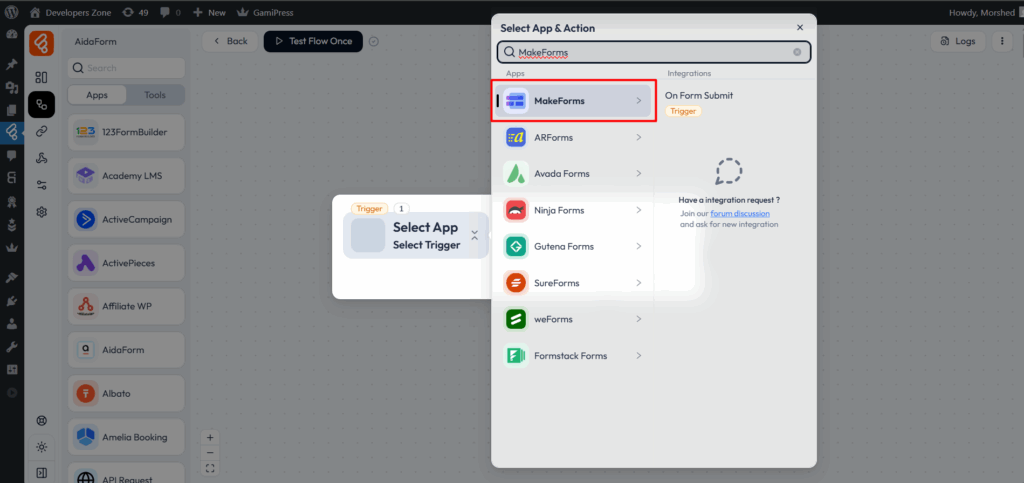Expand MakeForms row chevron
1024x483 pixels.
click(639, 101)
